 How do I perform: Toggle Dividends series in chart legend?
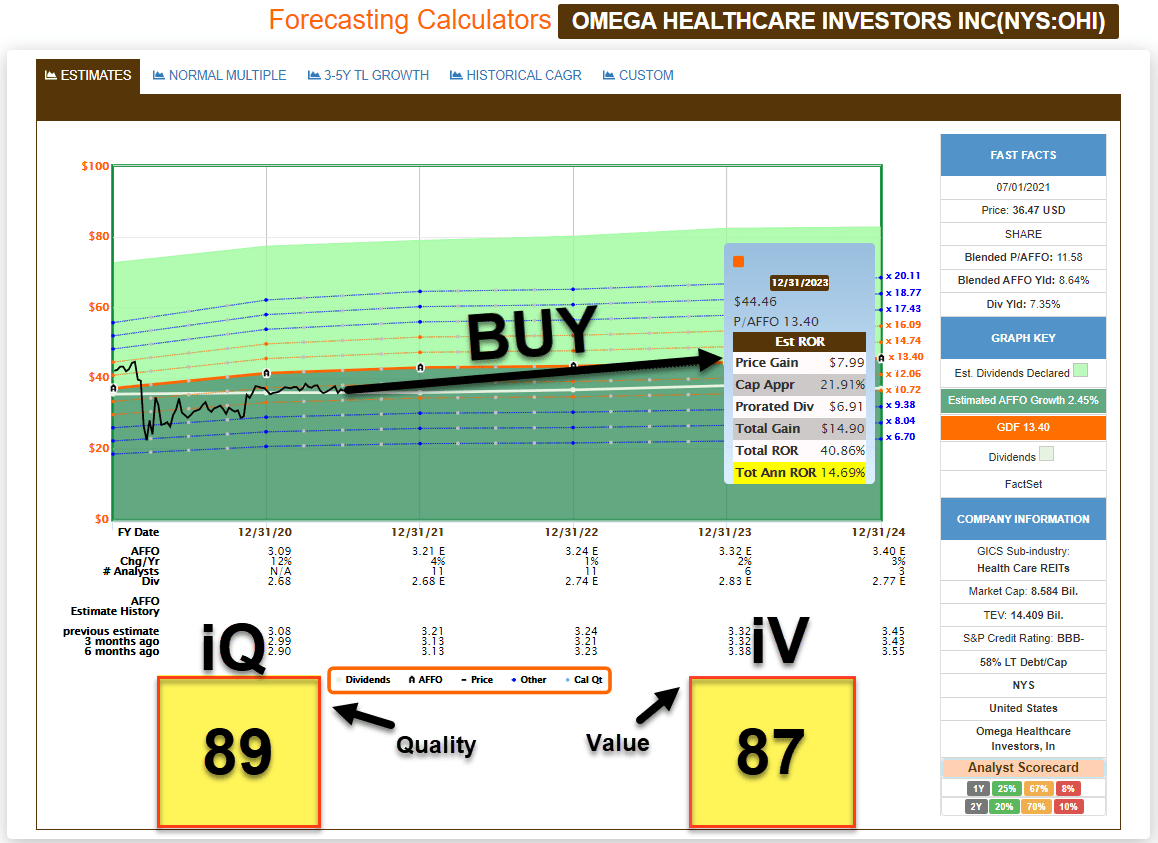[x=363, y=680]
